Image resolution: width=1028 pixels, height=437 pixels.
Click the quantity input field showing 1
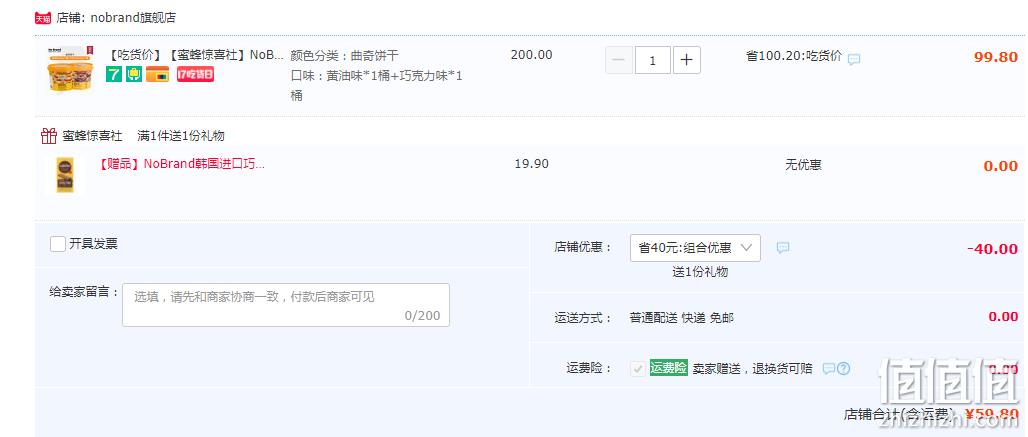pos(652,60)
